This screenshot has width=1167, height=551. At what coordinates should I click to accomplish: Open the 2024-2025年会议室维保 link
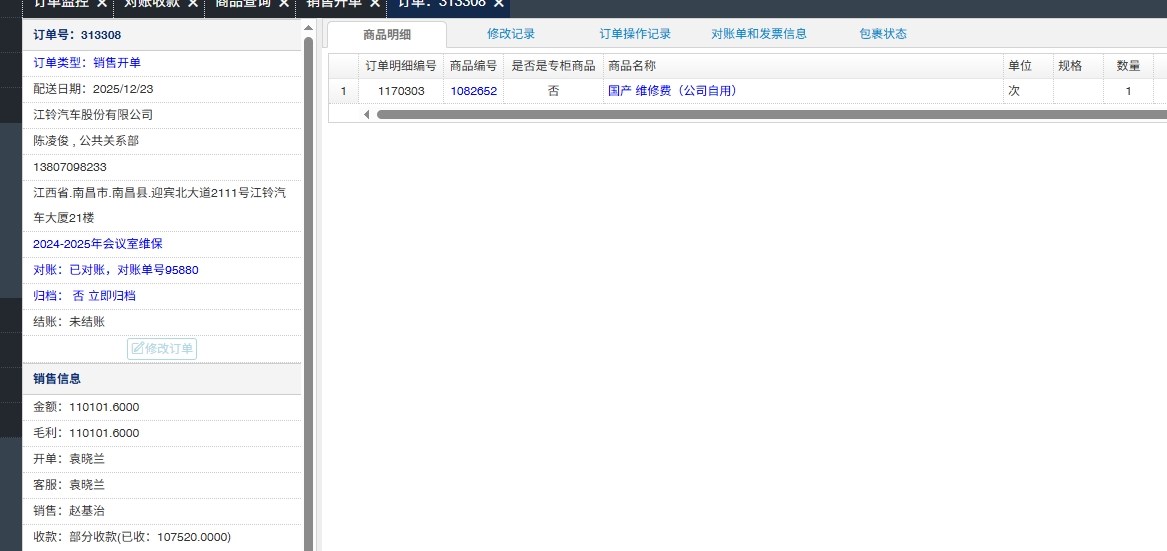click(98, 244)
